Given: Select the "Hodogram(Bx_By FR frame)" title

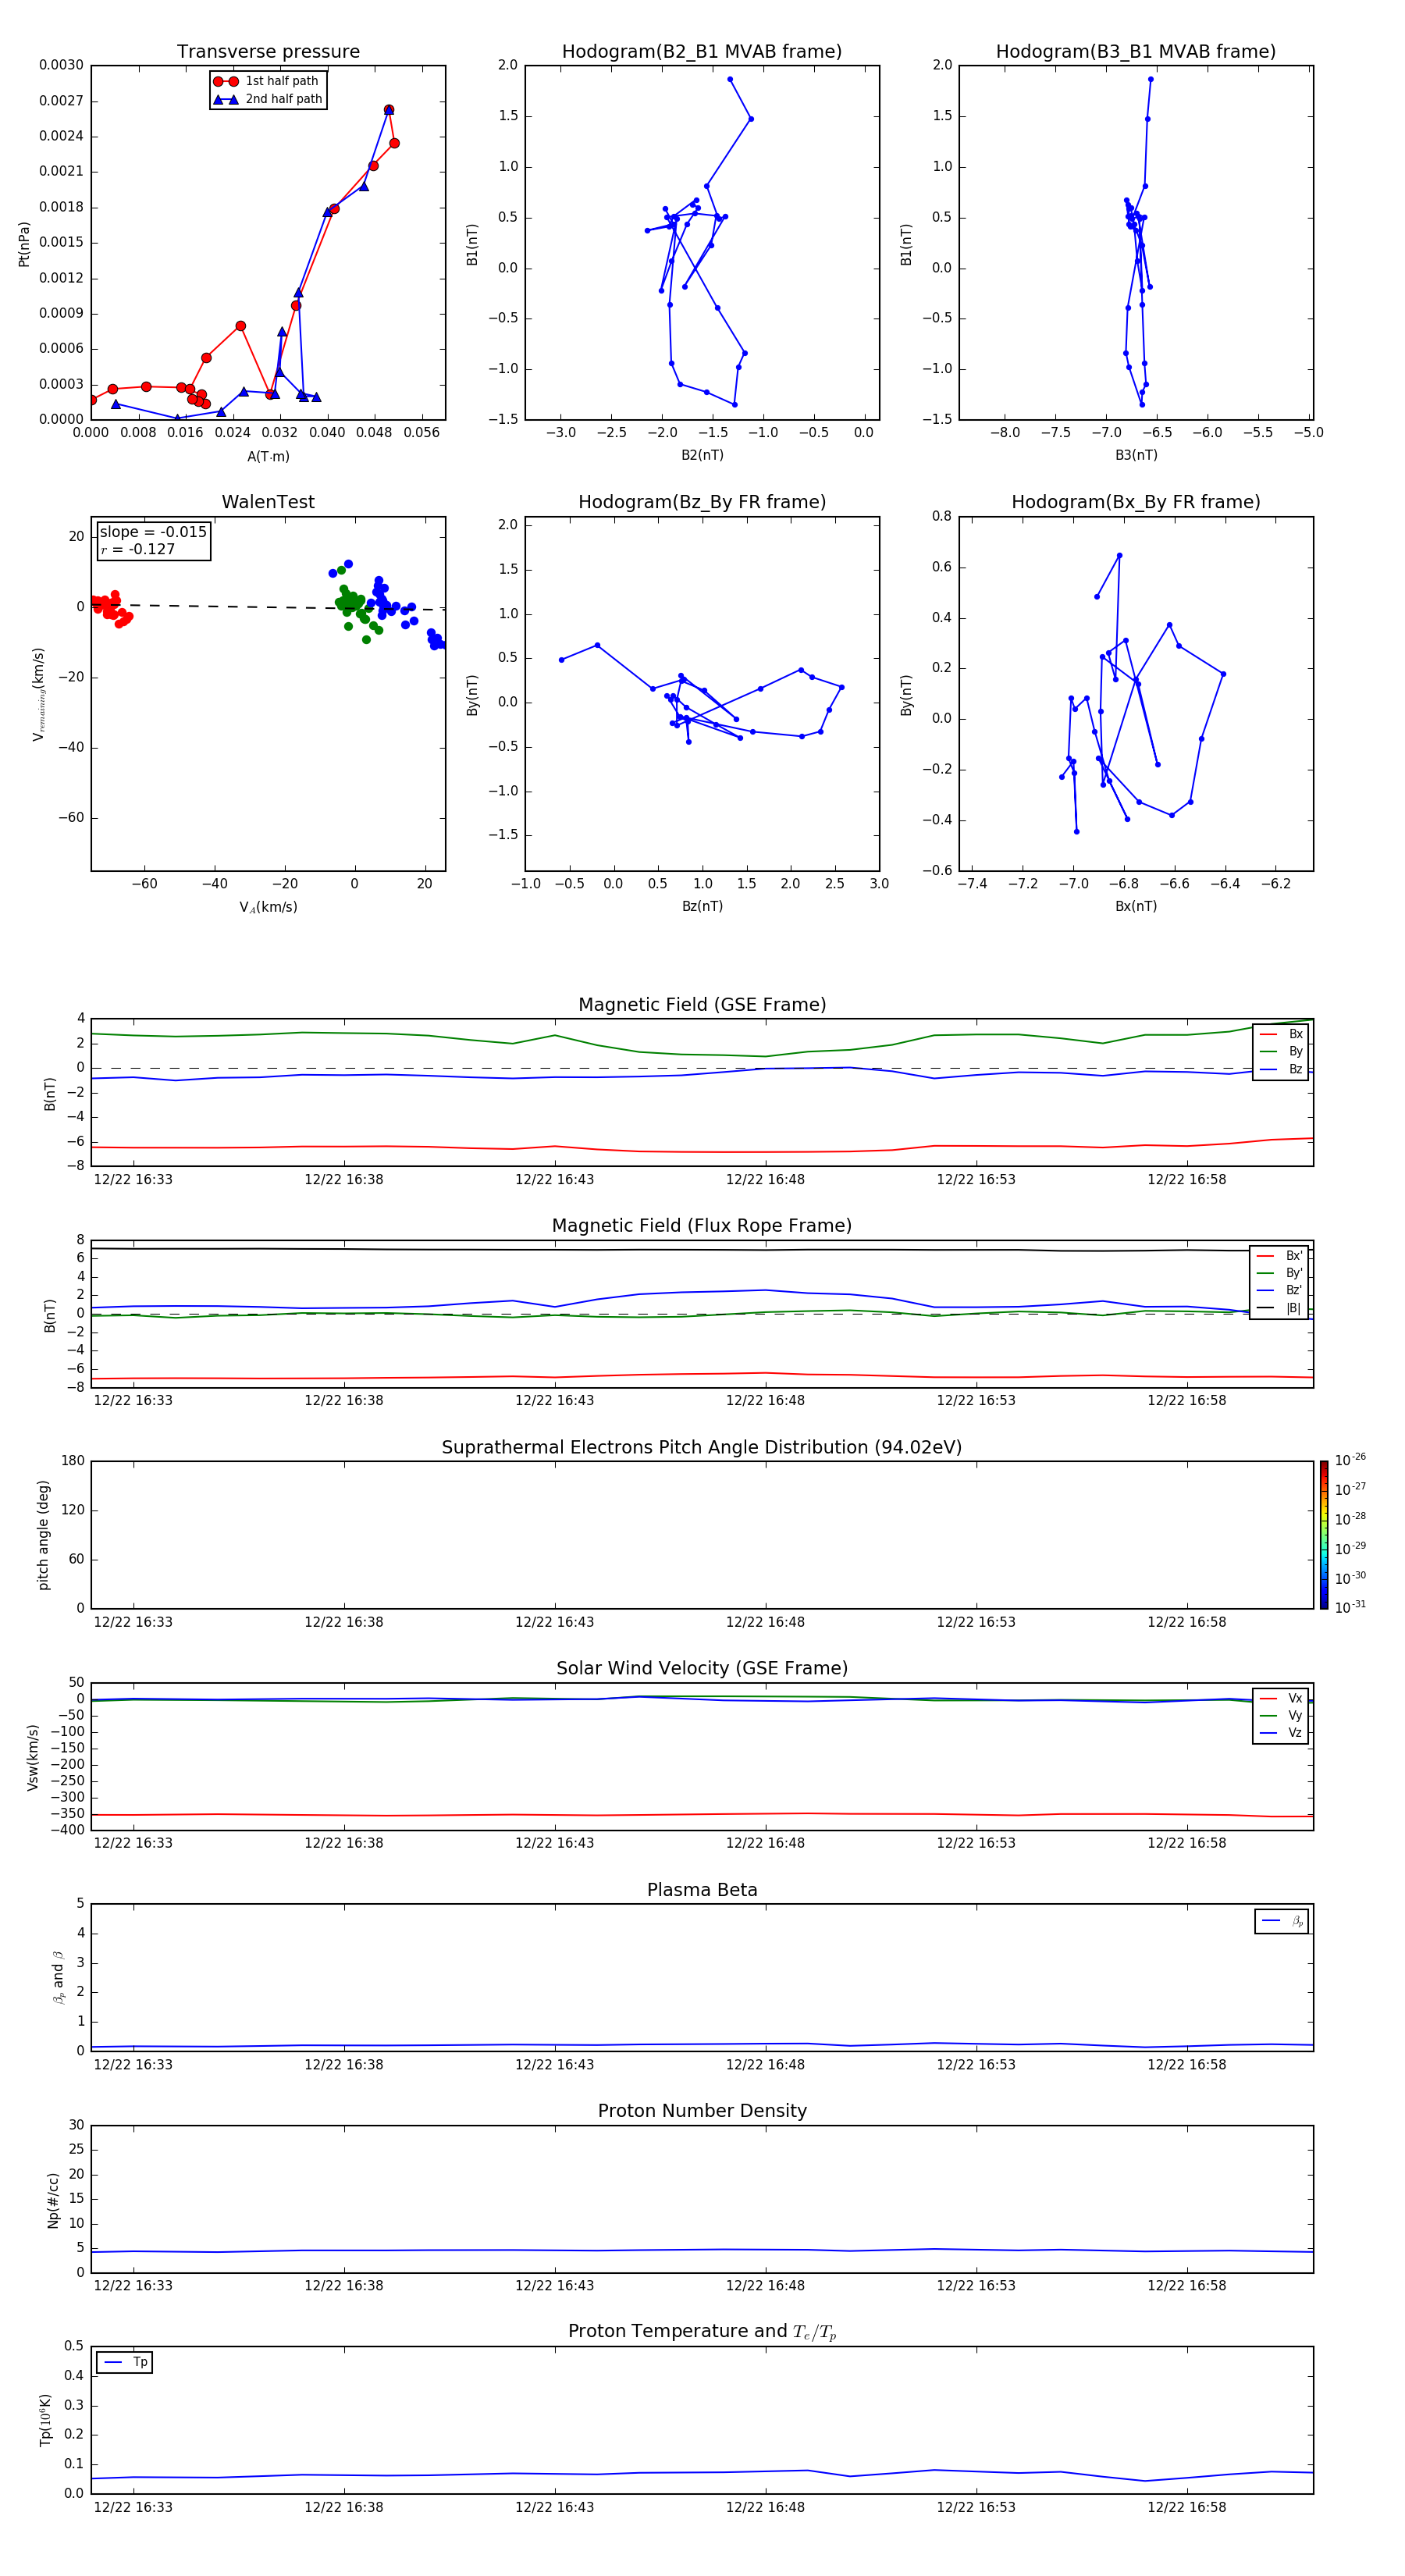Looking at the screenshot, I should (1136, 502).
